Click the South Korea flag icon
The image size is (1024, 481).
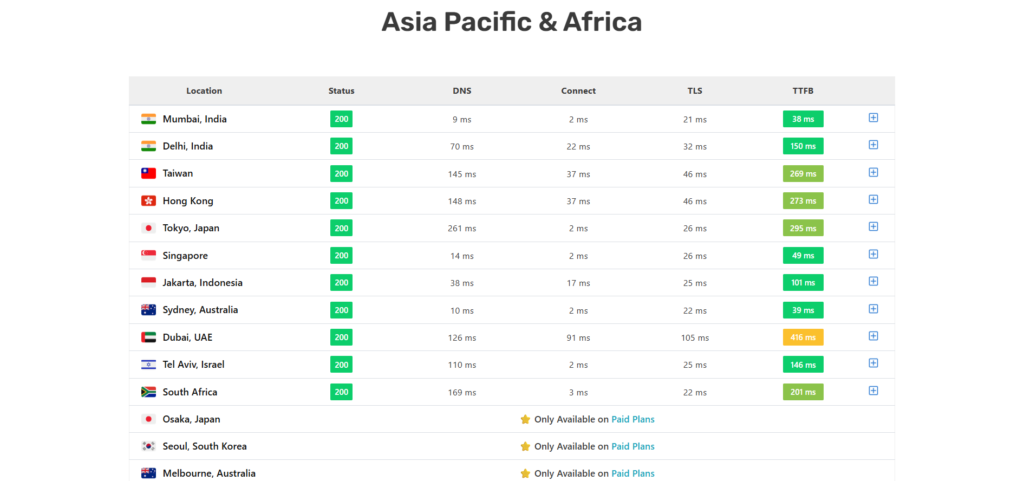(148, 446)
